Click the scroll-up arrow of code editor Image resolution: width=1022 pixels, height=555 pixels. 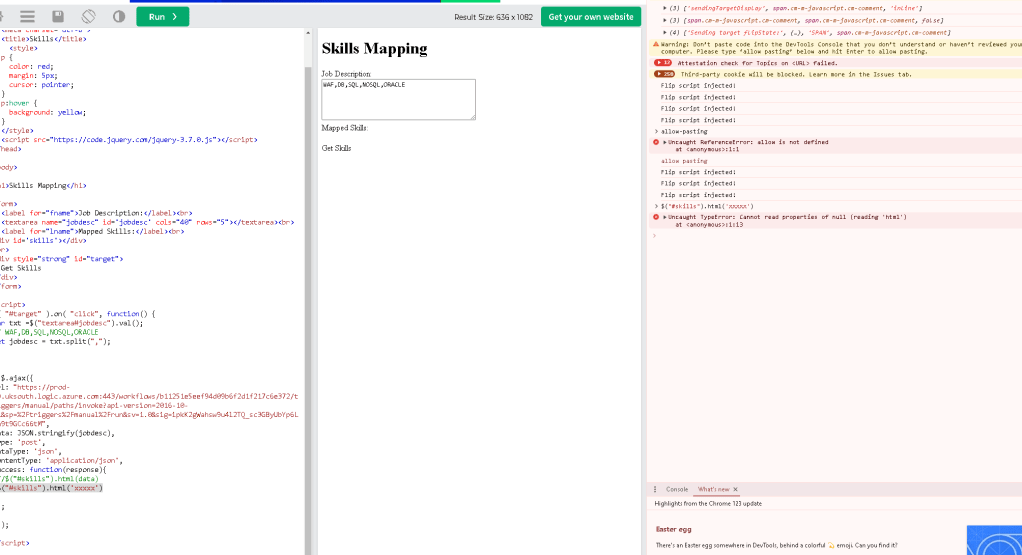tap(308, 33)
